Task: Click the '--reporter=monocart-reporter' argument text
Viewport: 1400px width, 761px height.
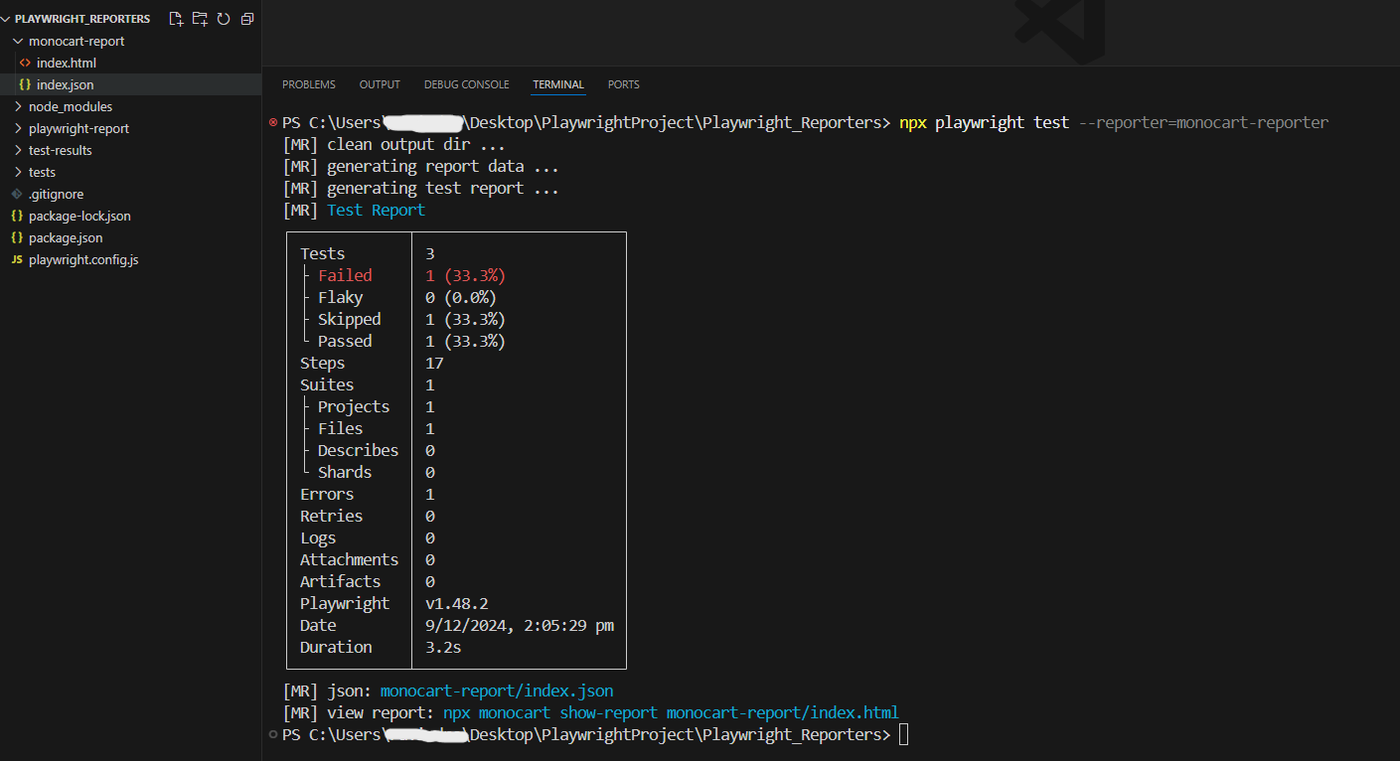Action: click(1204, 123)
